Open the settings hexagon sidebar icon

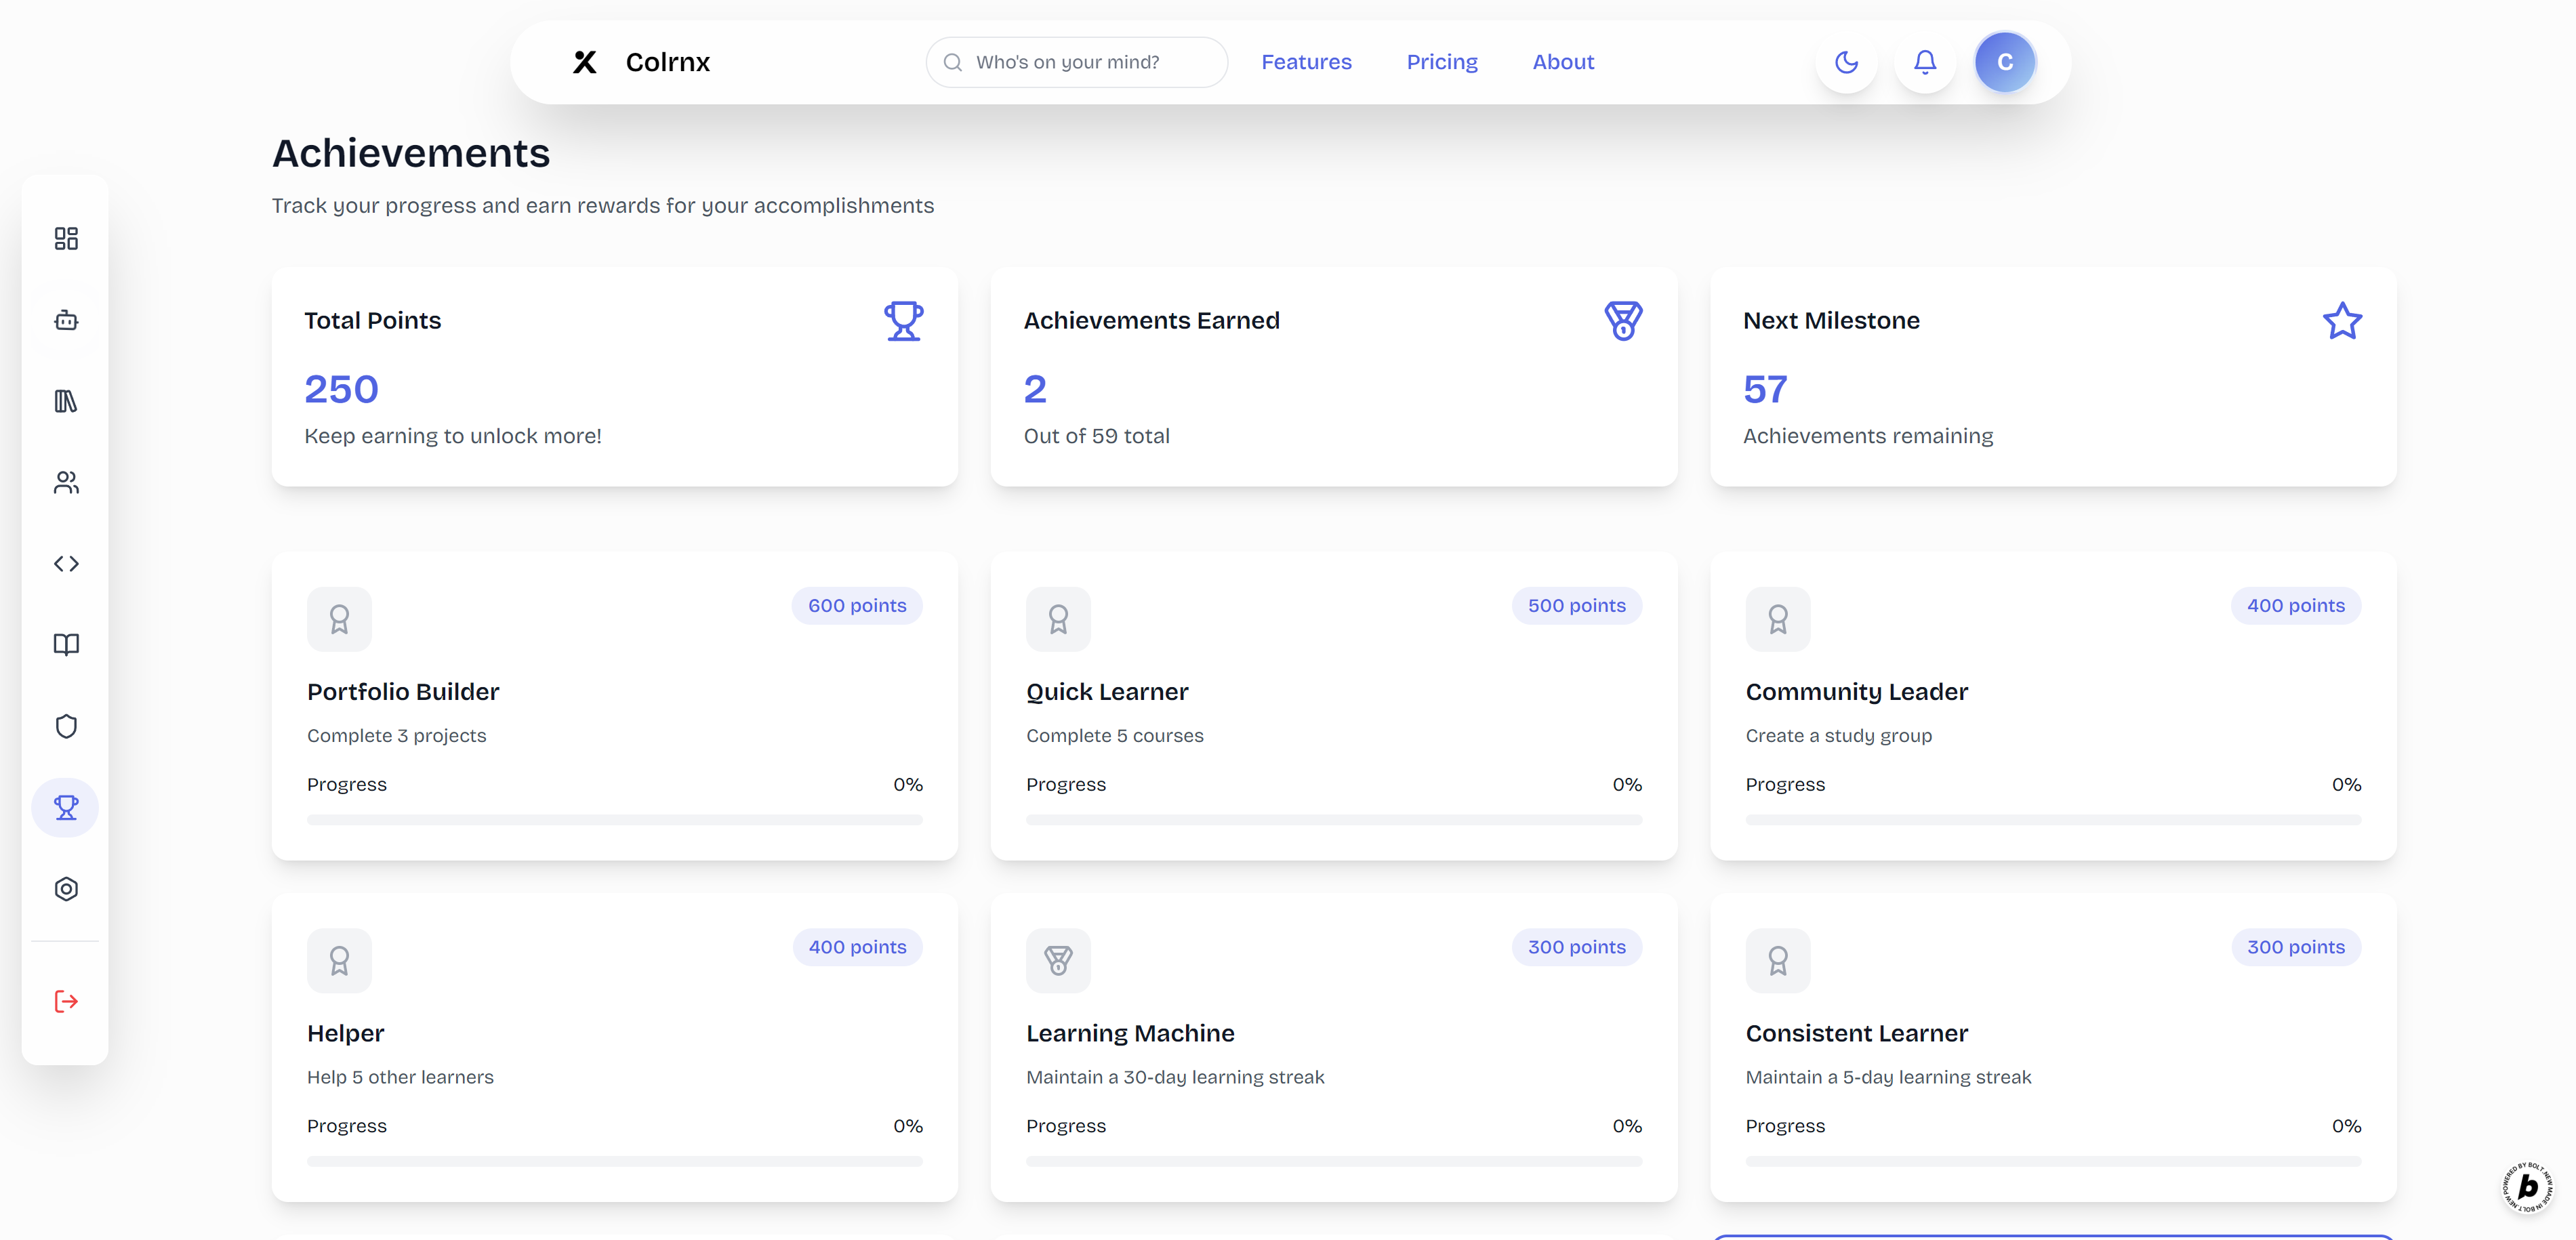(x=66, y=889)
